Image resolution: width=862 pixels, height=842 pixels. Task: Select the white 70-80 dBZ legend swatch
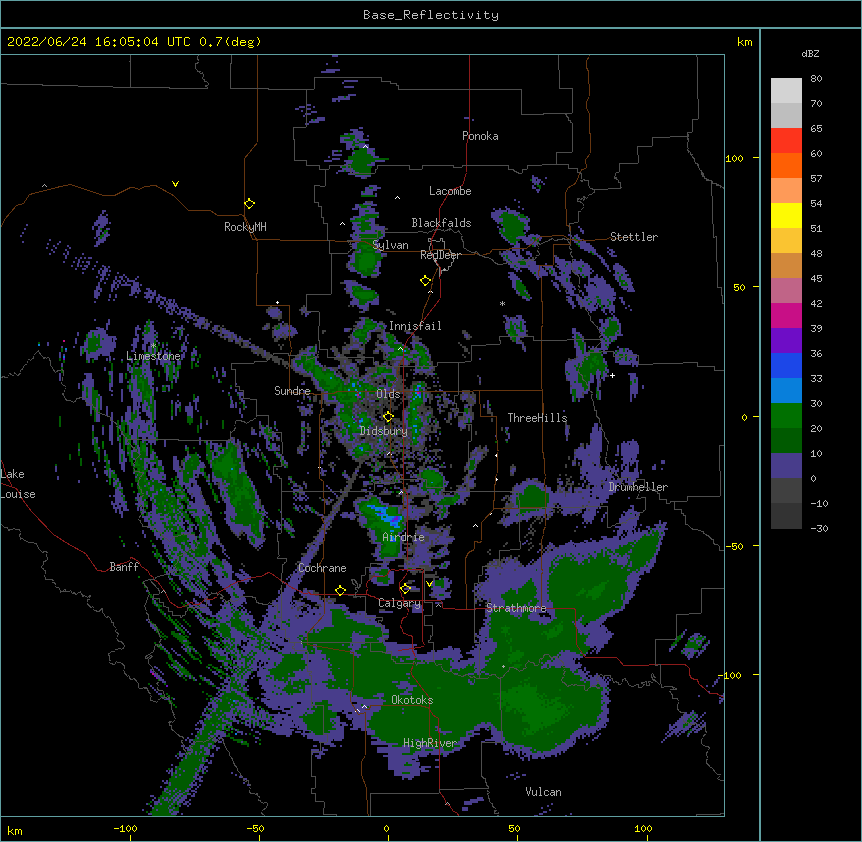click(x=786, y=91)
